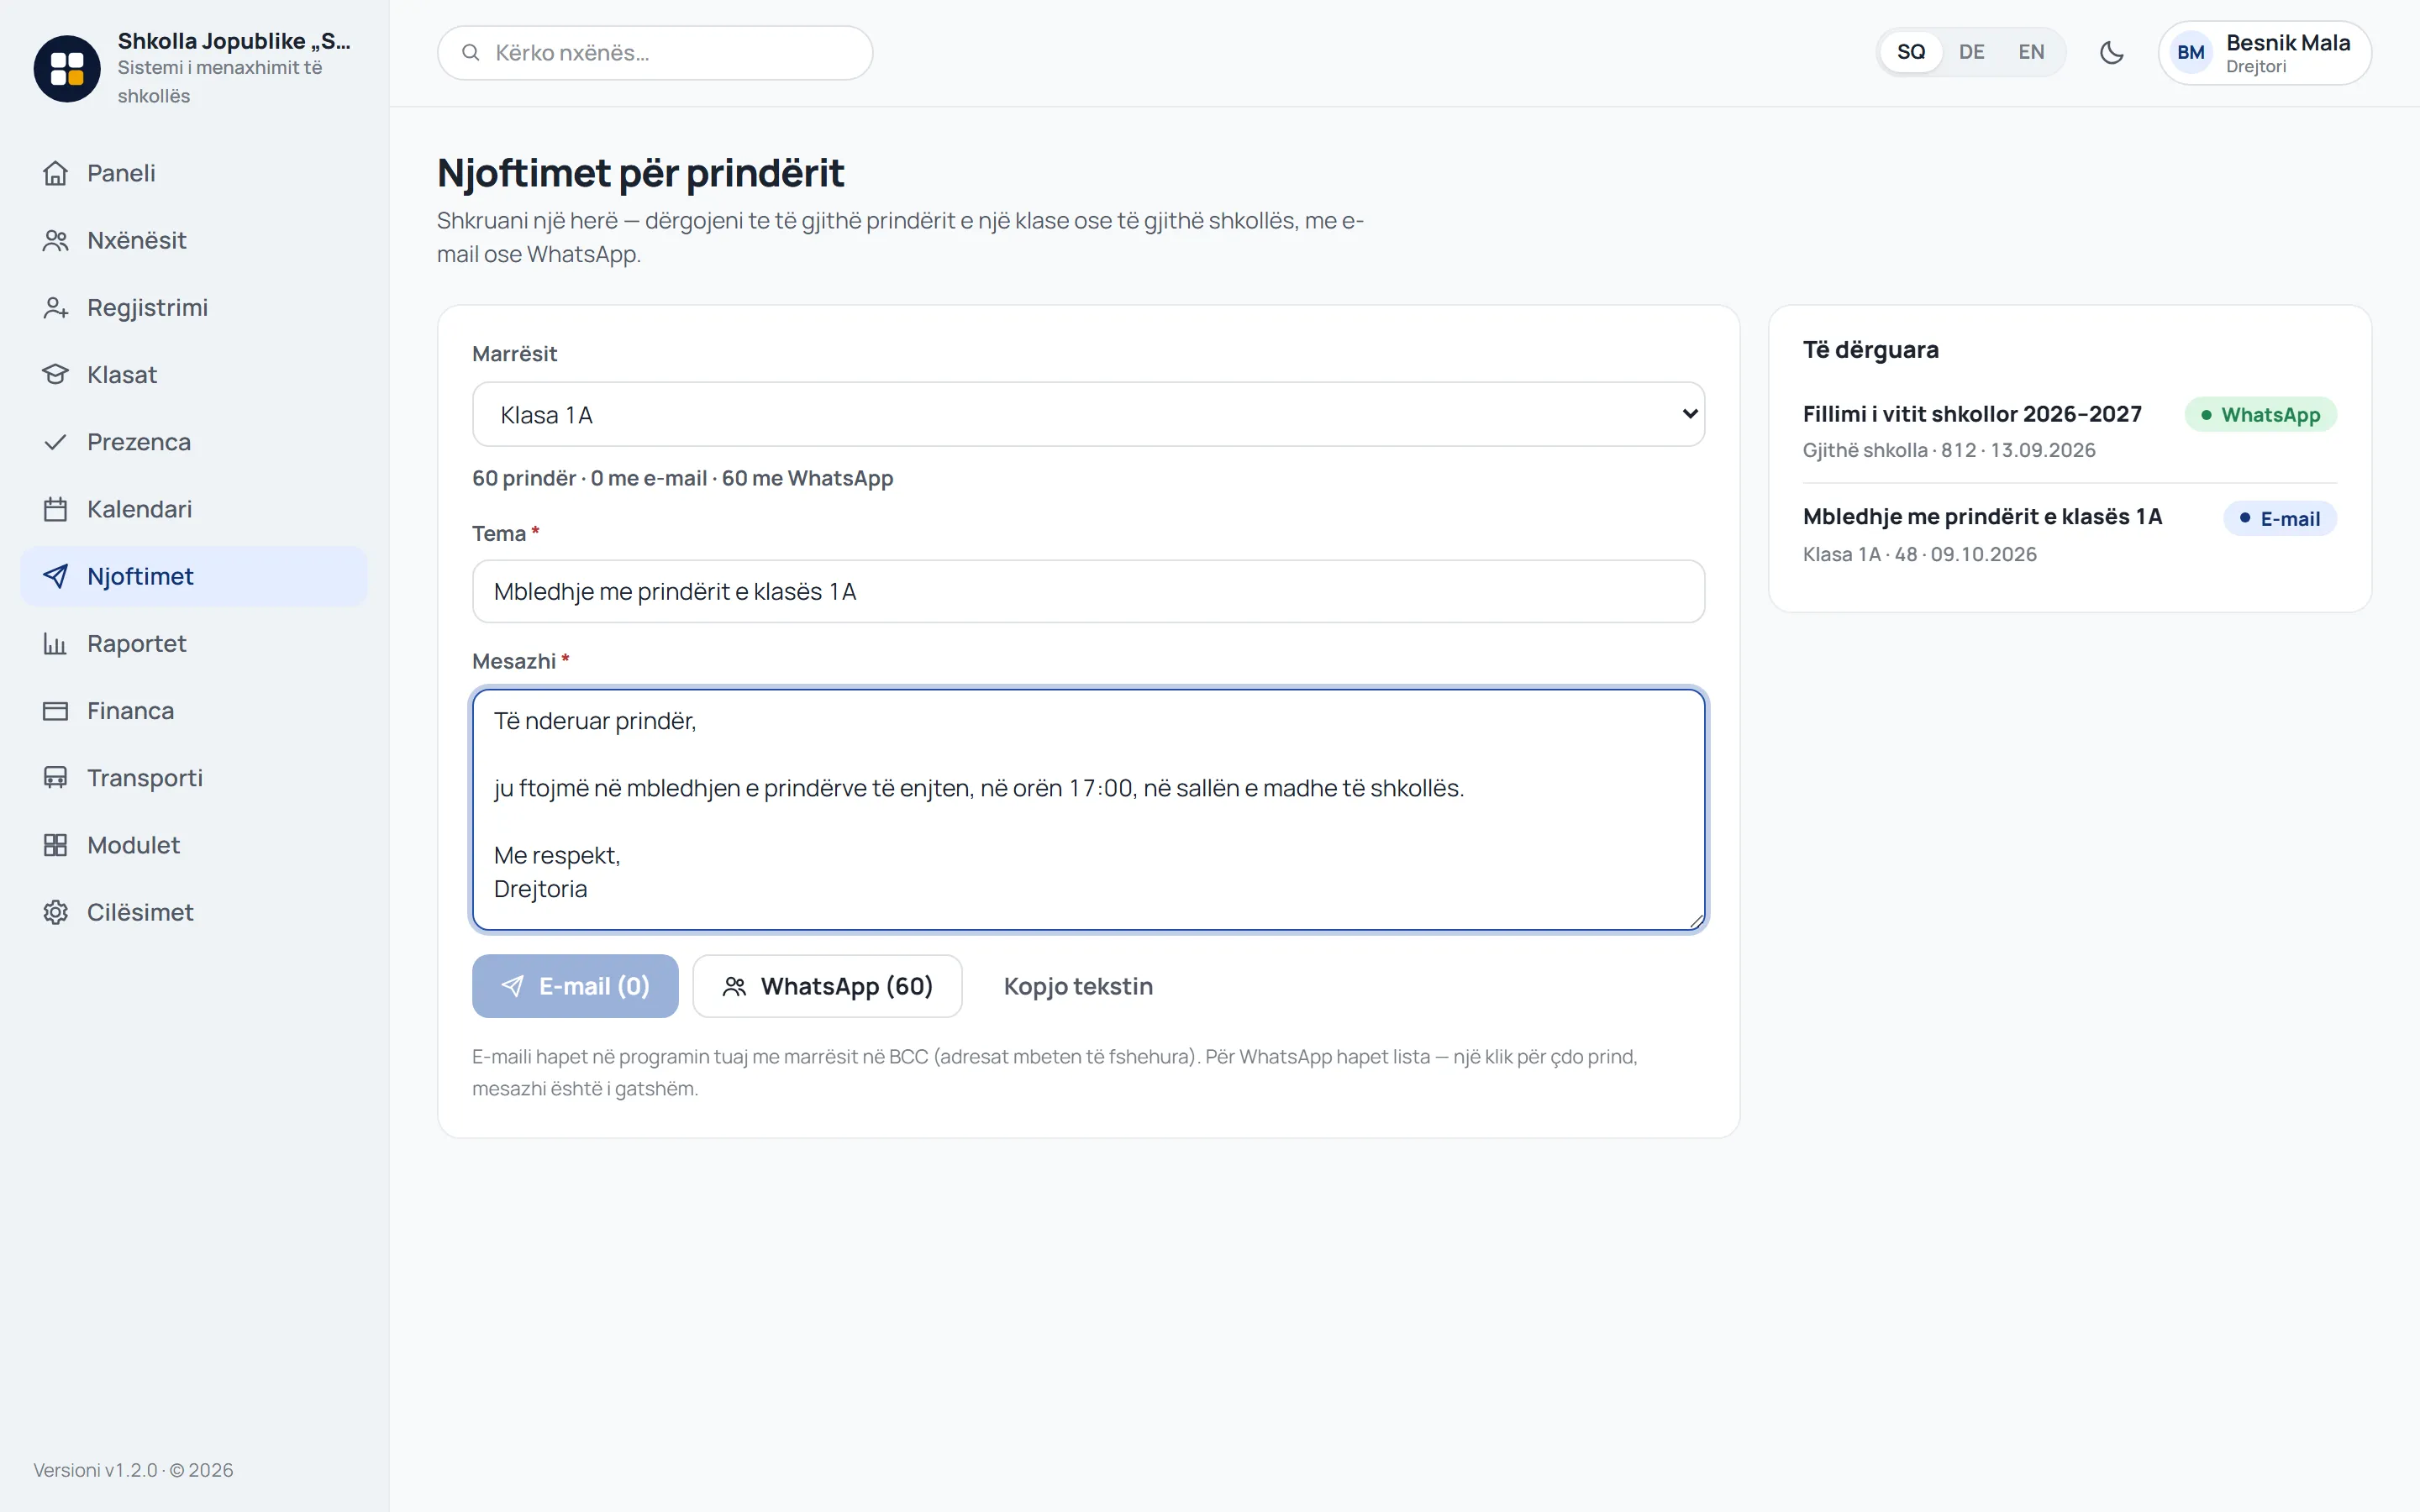Viewport: 2420px width, 1512px height.
Task: Click the Kalendari calendar icon
Action: (x=56, y=509)
